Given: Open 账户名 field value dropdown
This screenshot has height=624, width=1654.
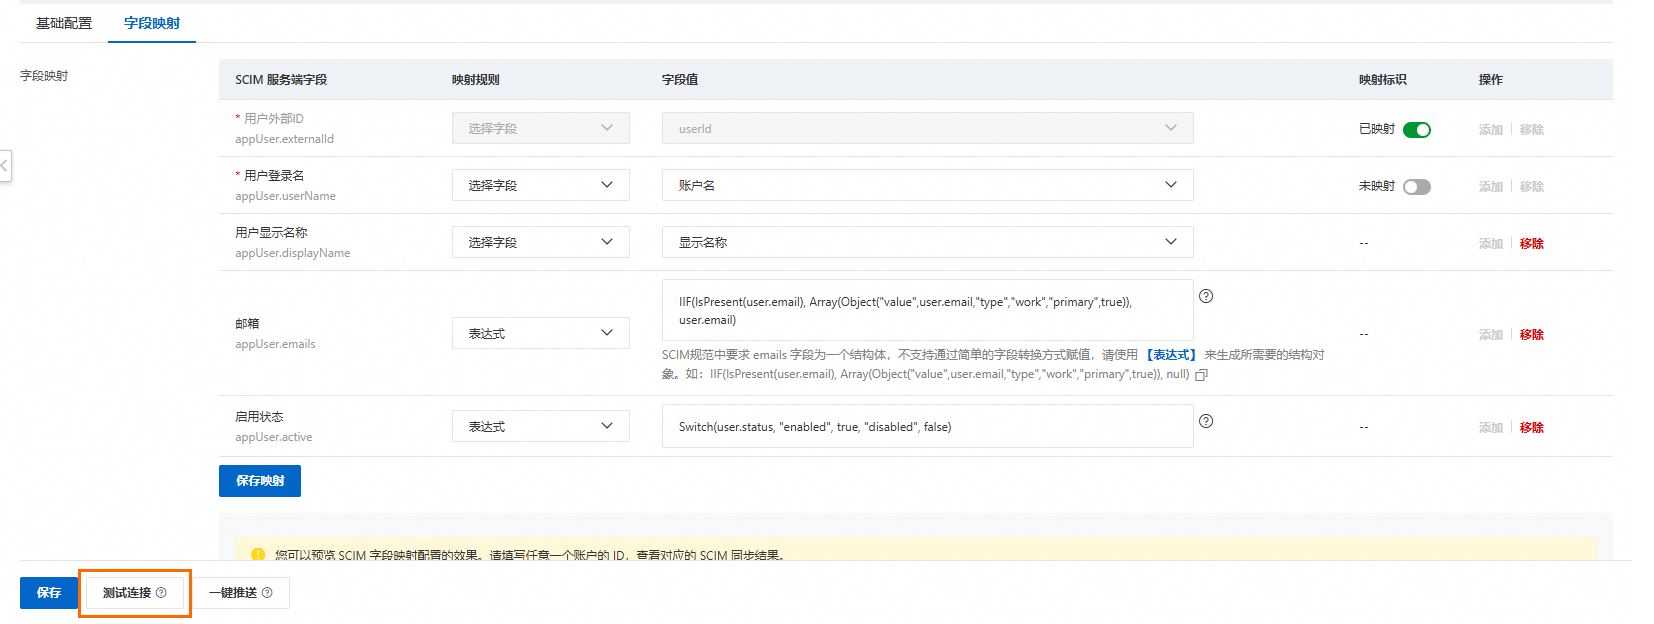Looking at the screenshot, I should click(928, 185).
